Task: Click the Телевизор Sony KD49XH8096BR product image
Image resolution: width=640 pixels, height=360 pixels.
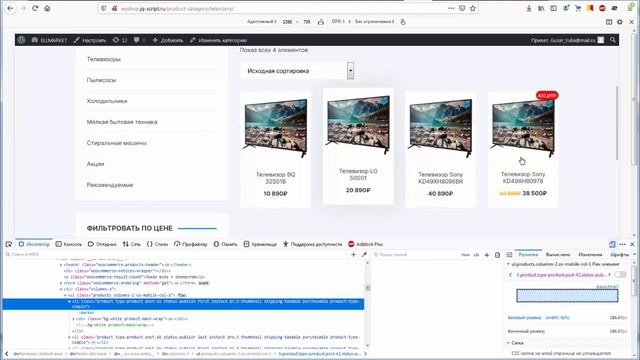Action: tap(440, 127)
